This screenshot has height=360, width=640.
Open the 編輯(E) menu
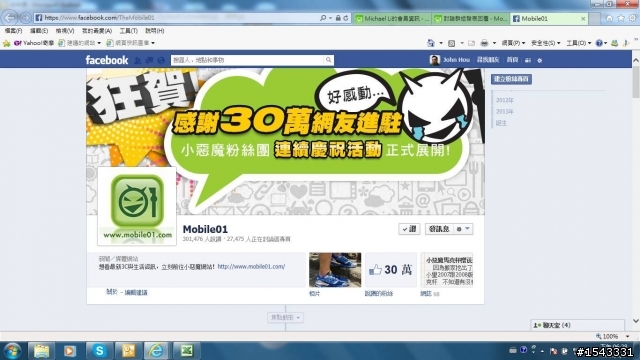click(x=39, y=31)
